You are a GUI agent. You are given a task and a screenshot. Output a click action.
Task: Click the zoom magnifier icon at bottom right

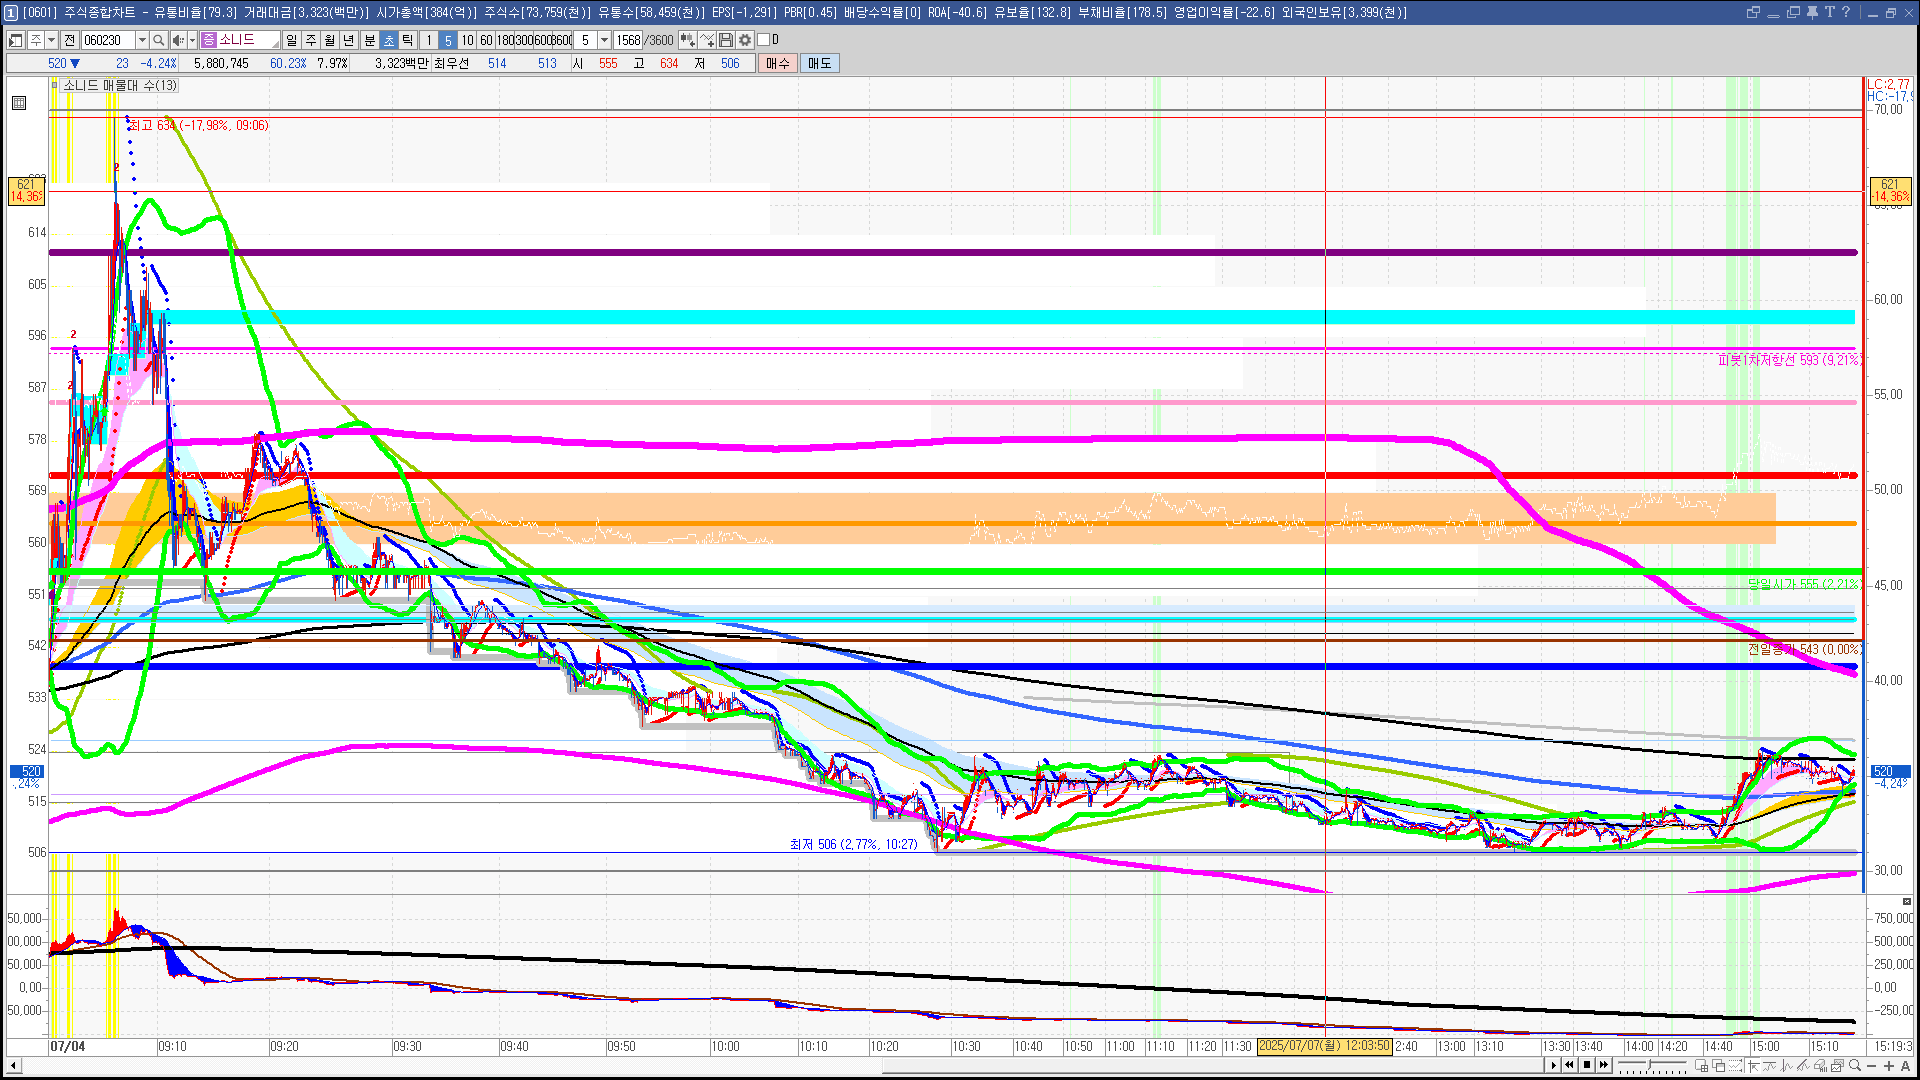pos(1855,1066)
